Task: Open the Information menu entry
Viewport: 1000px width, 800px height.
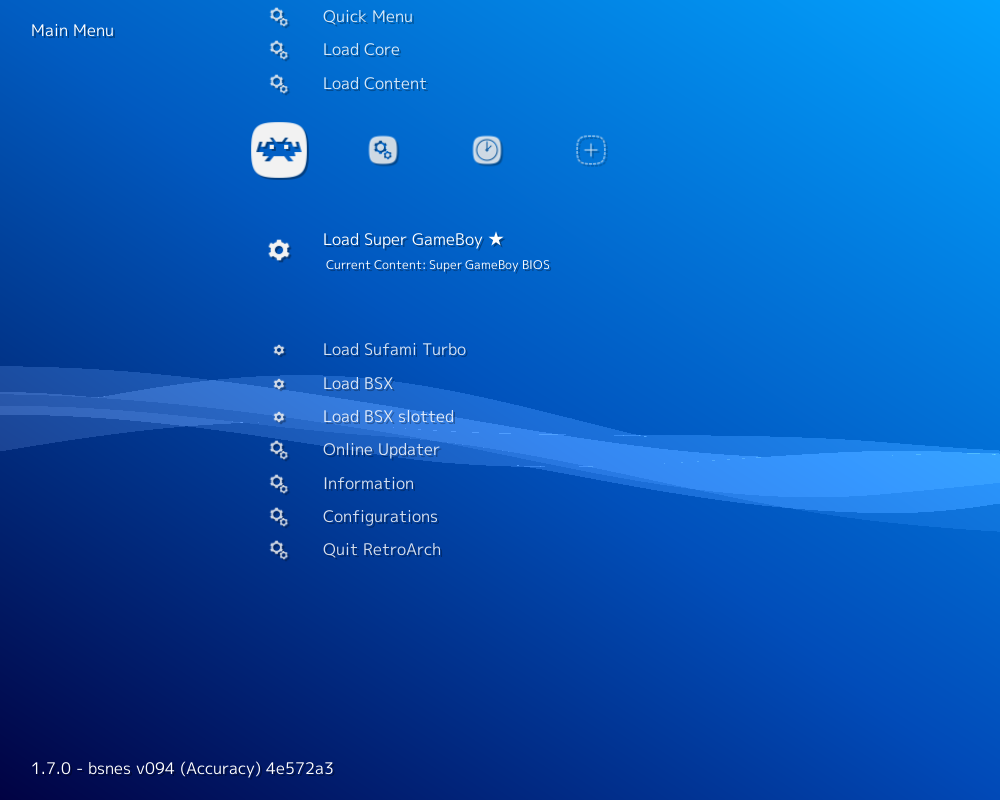Action: pyautogui.click(x=368, y=484)
